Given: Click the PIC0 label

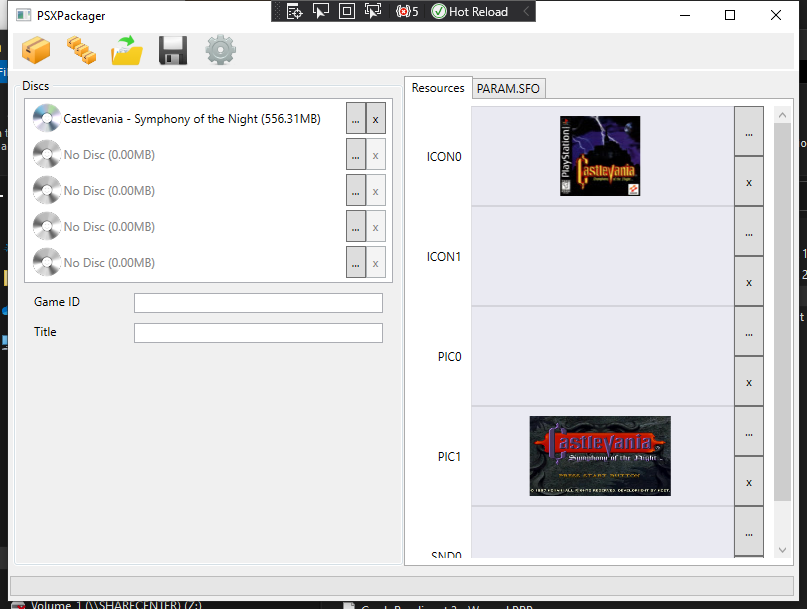Looking at the screenshot, I should tap(449, 356).
